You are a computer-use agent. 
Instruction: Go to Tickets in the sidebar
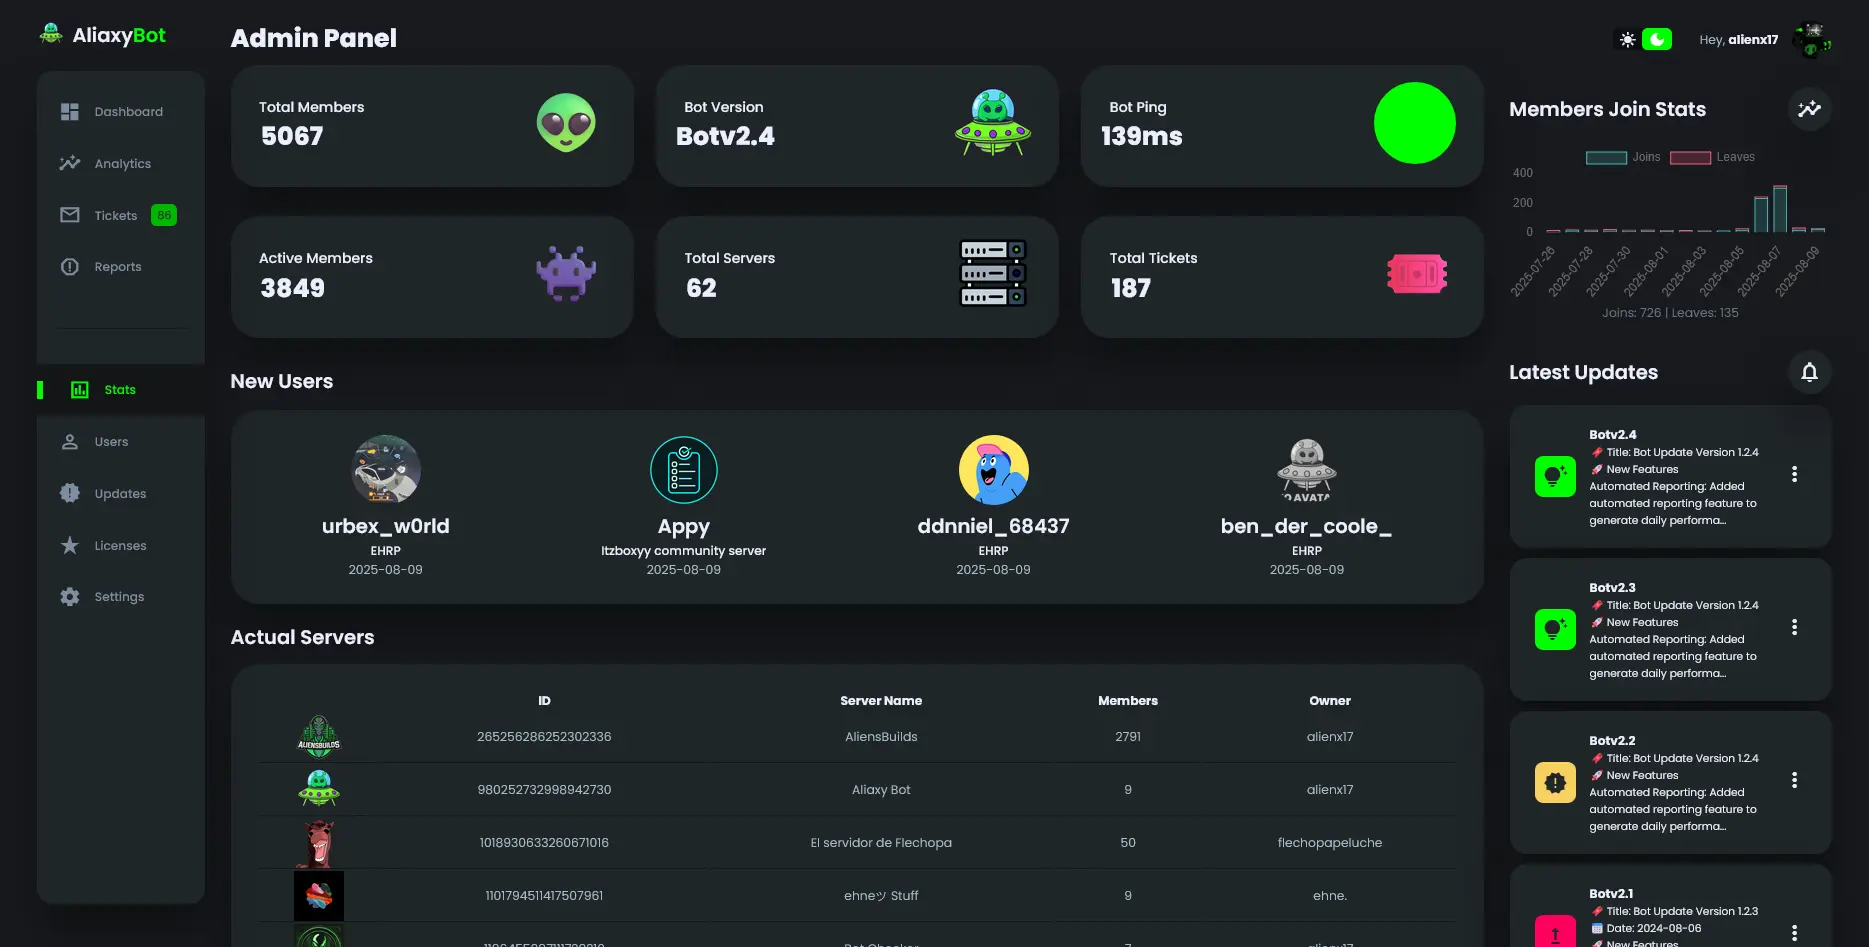point(116,216)
